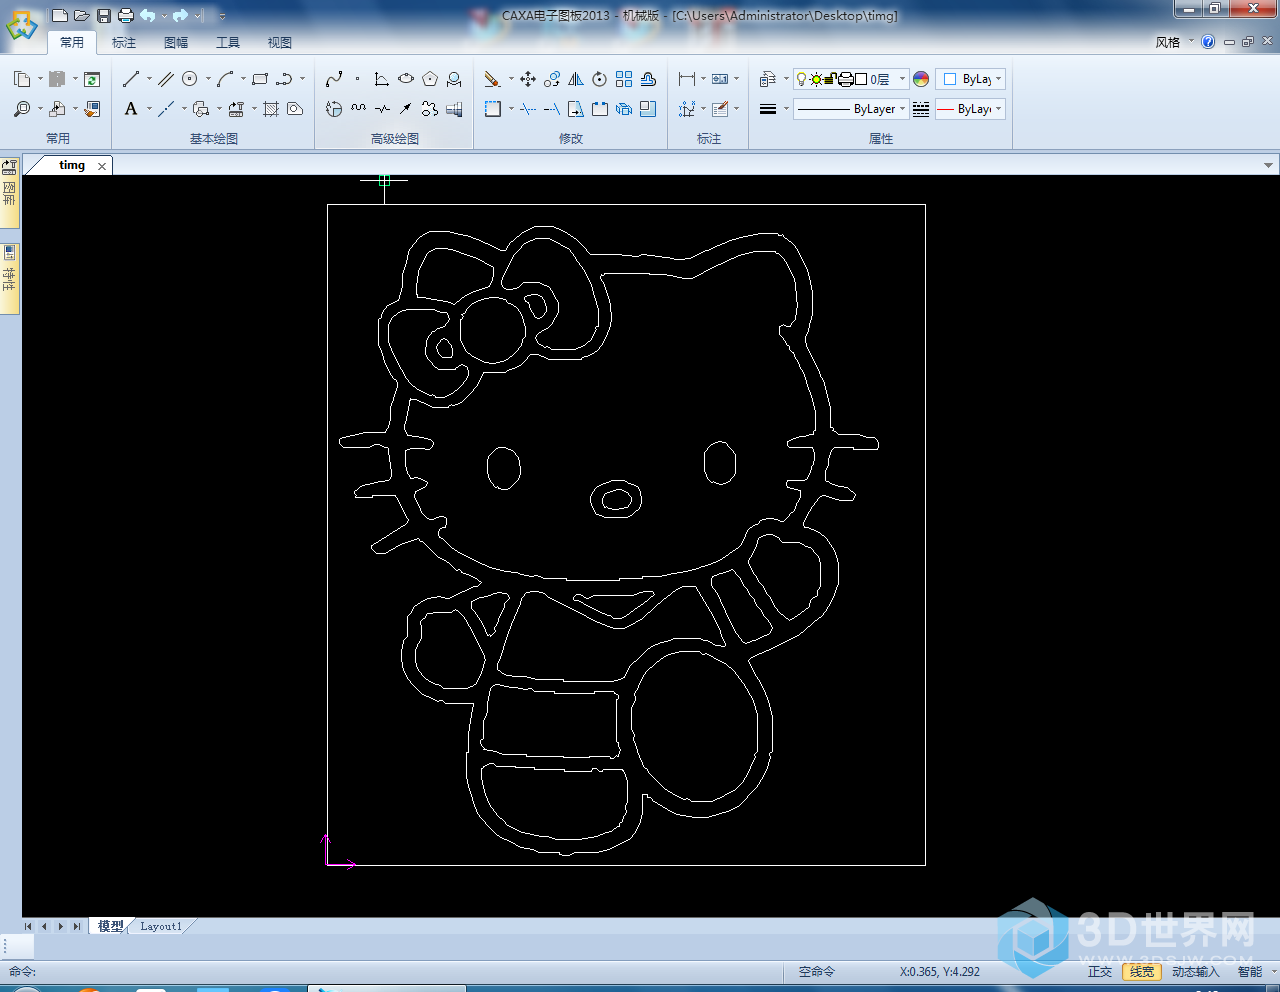Viewport: 1280px width, 992px height.
Task: Click the Print icon in quick access bar
Action: [x=125, y=15]
